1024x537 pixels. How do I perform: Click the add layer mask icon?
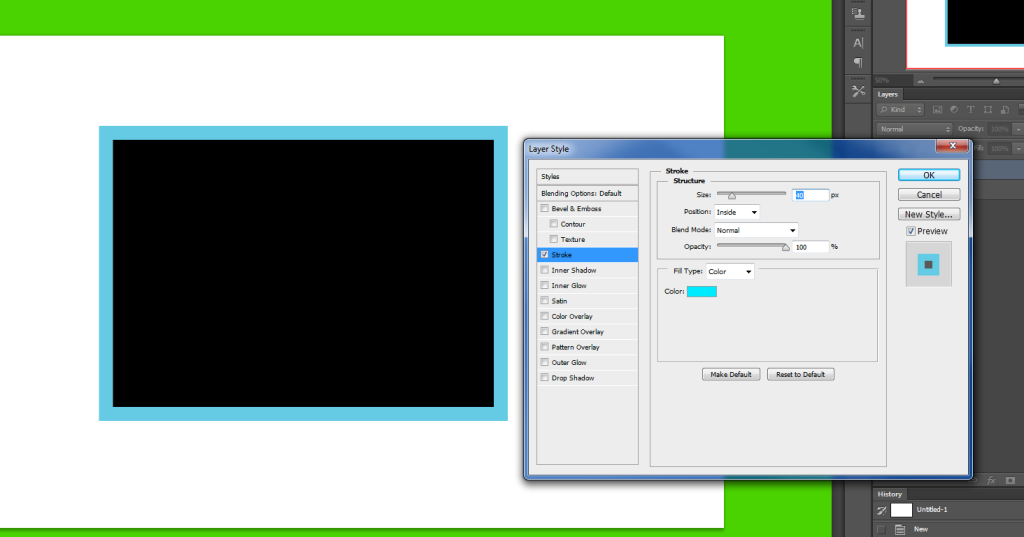1010,480
